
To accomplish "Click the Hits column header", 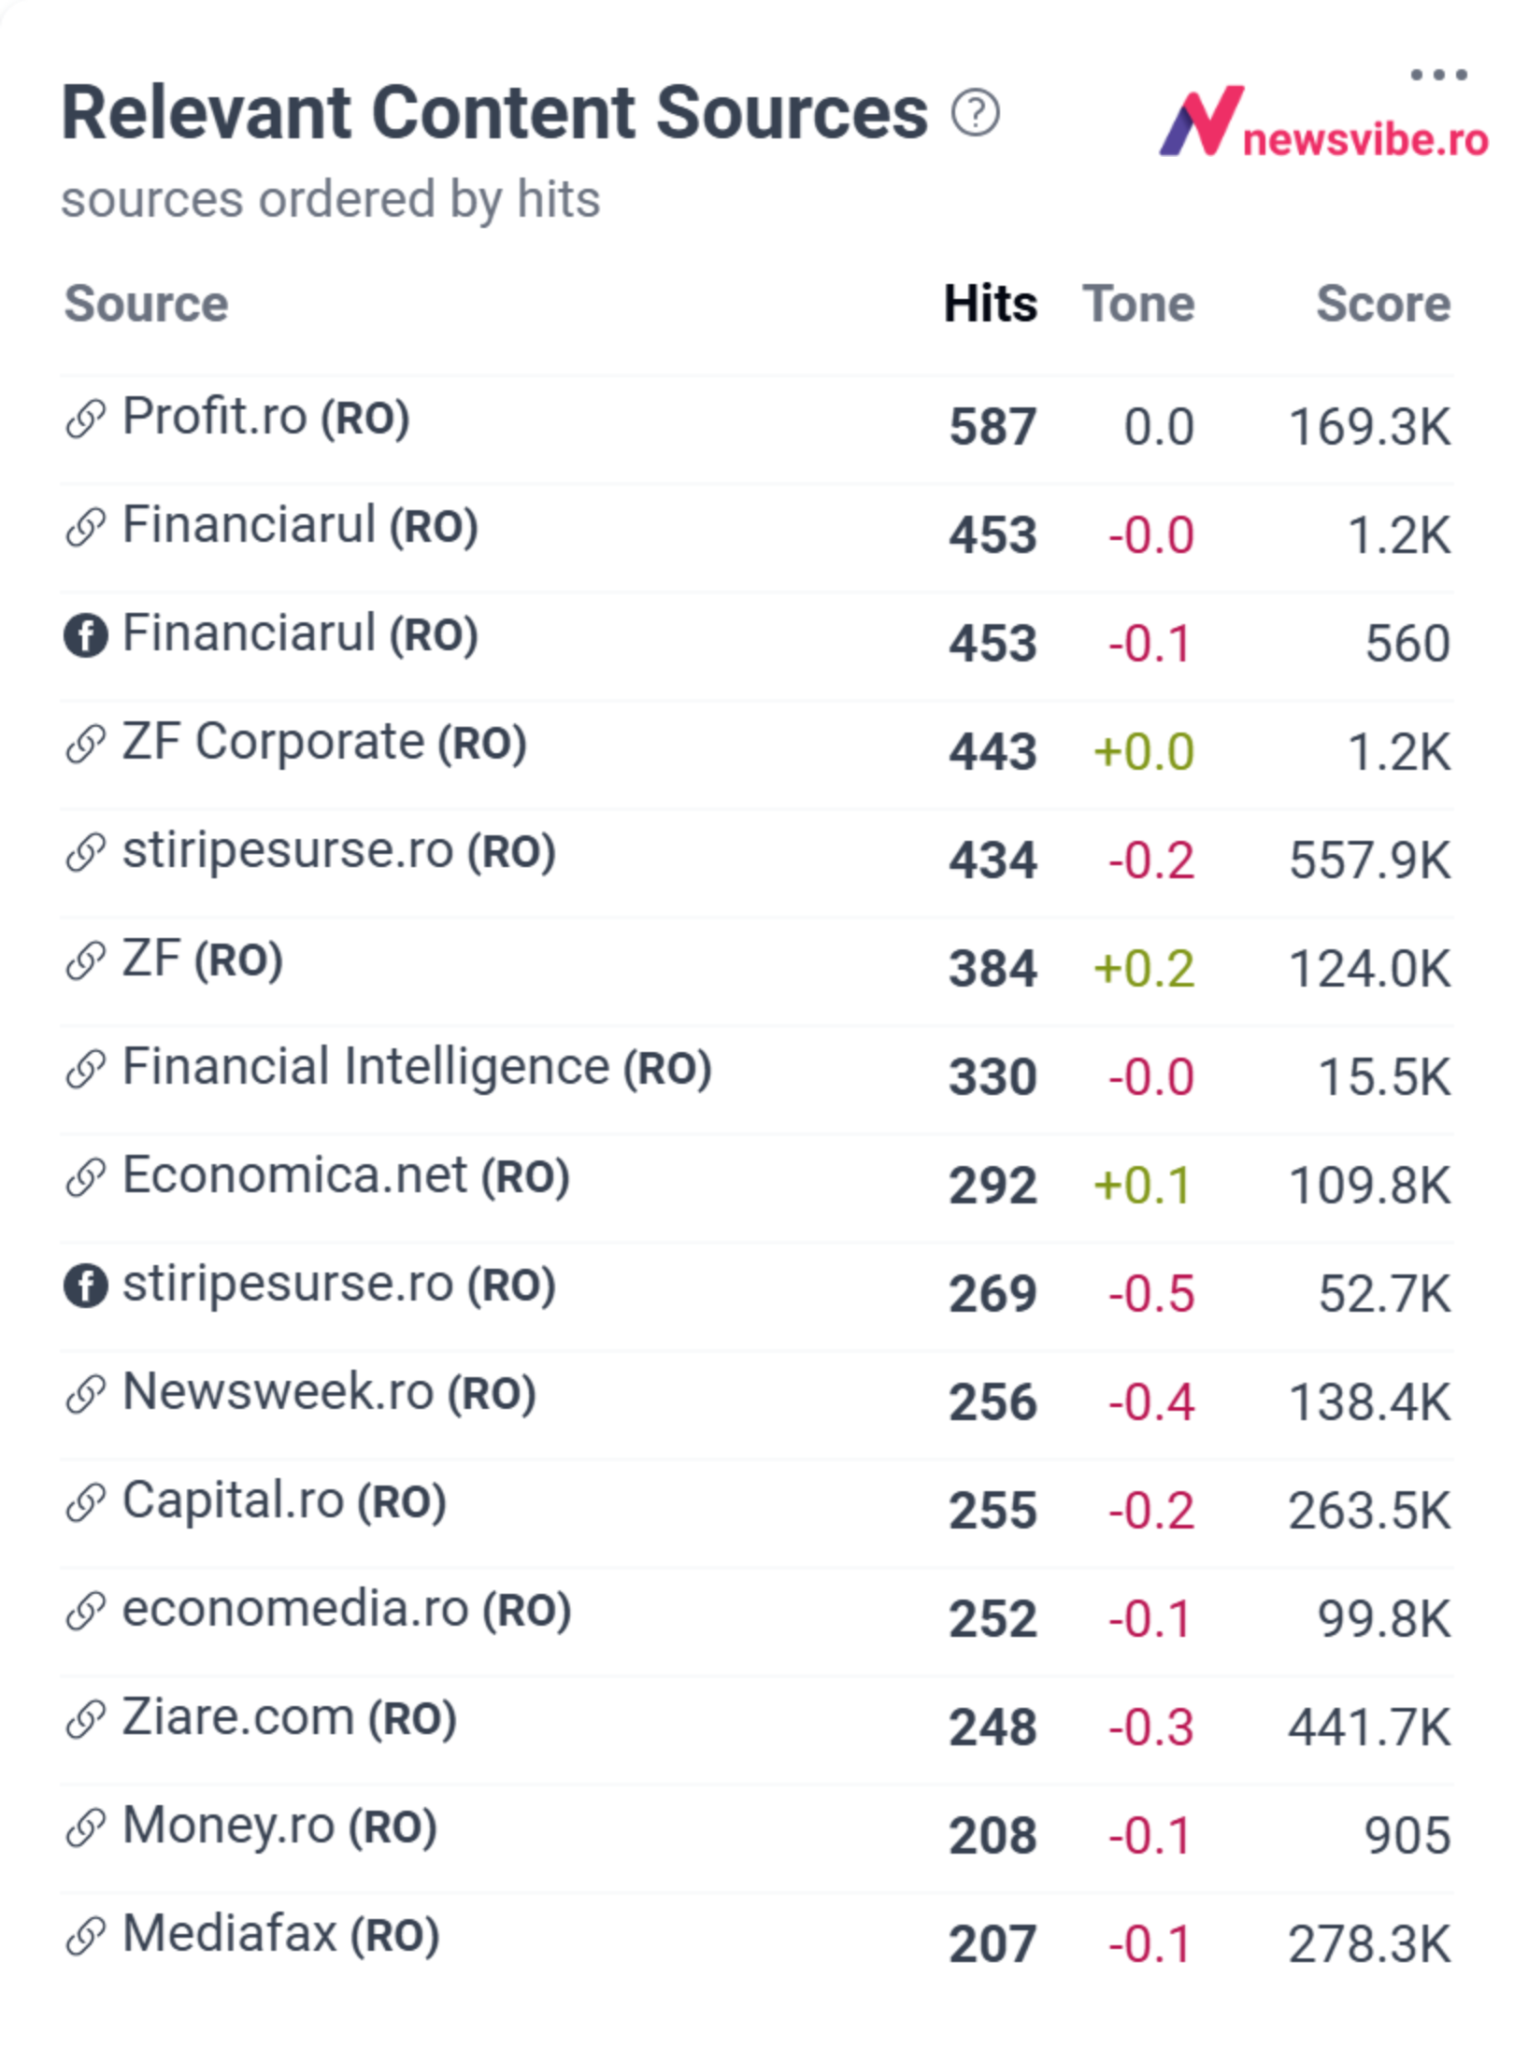I will point(990,305).
